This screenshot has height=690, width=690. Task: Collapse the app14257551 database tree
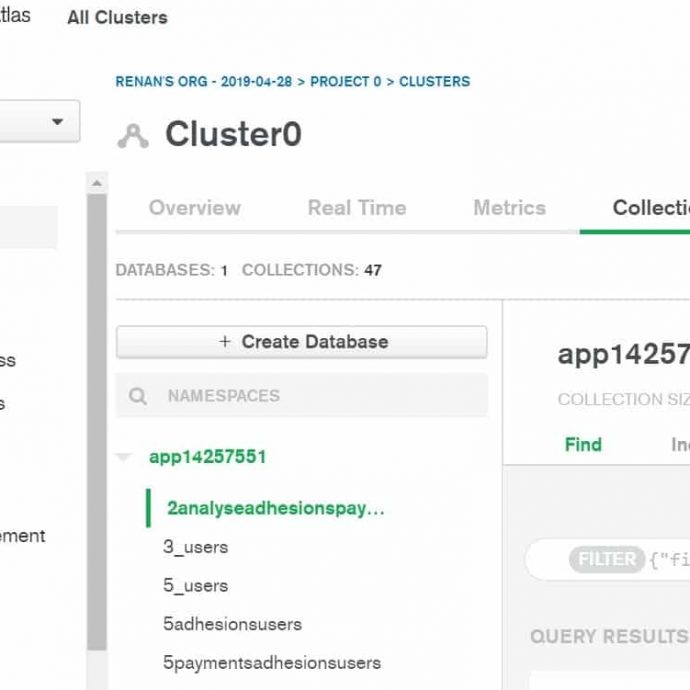[x=124, y=457]
